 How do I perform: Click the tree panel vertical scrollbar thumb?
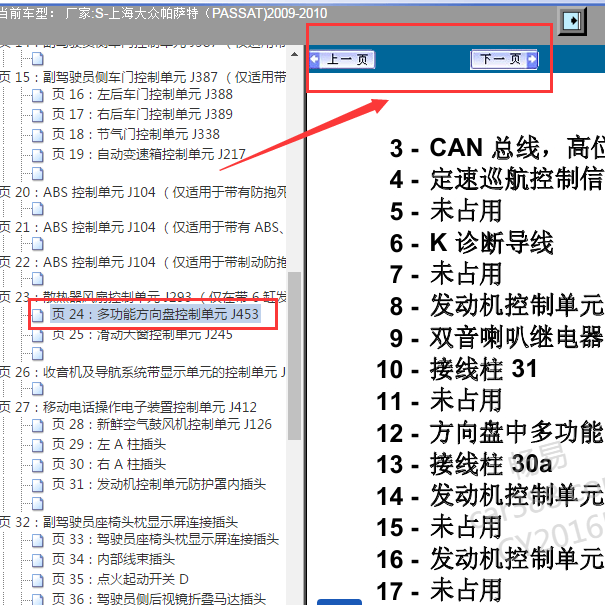pyautogui.click(x=295, y=355)
